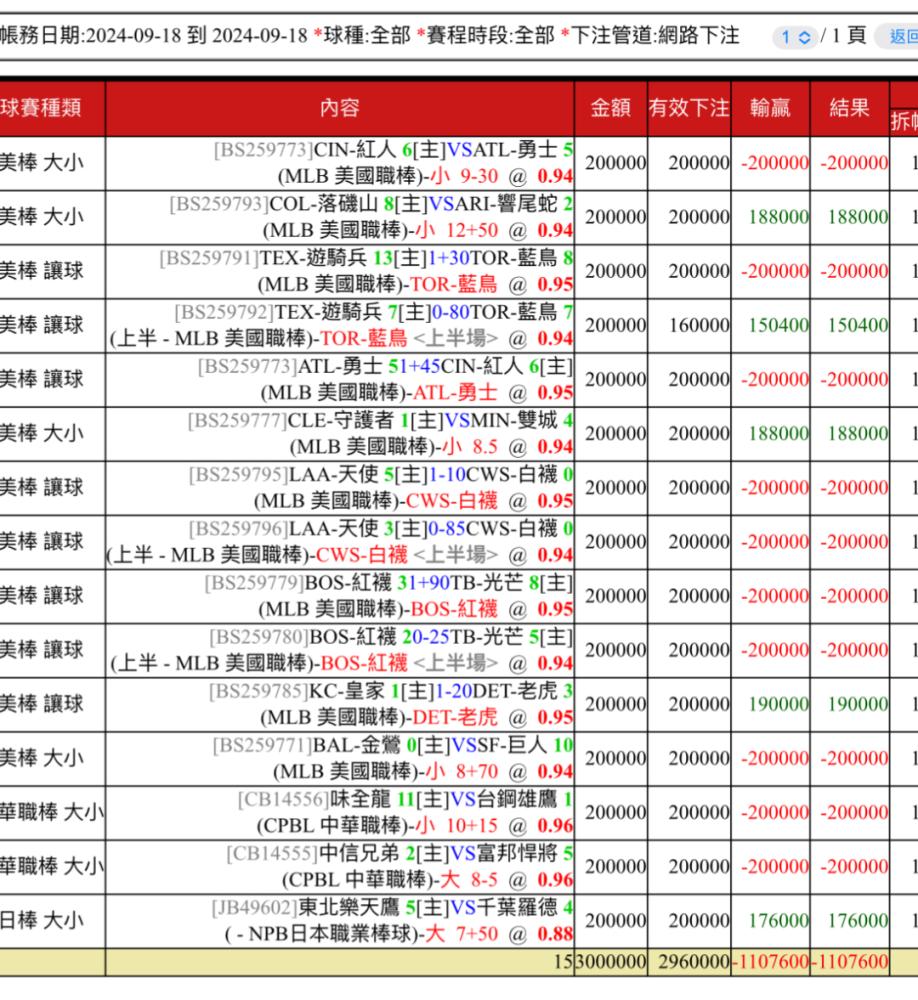The width and height of the screenshot is (918, 1000).
Task: Click the 小 8+70 bet selection text
Action: 462,772
